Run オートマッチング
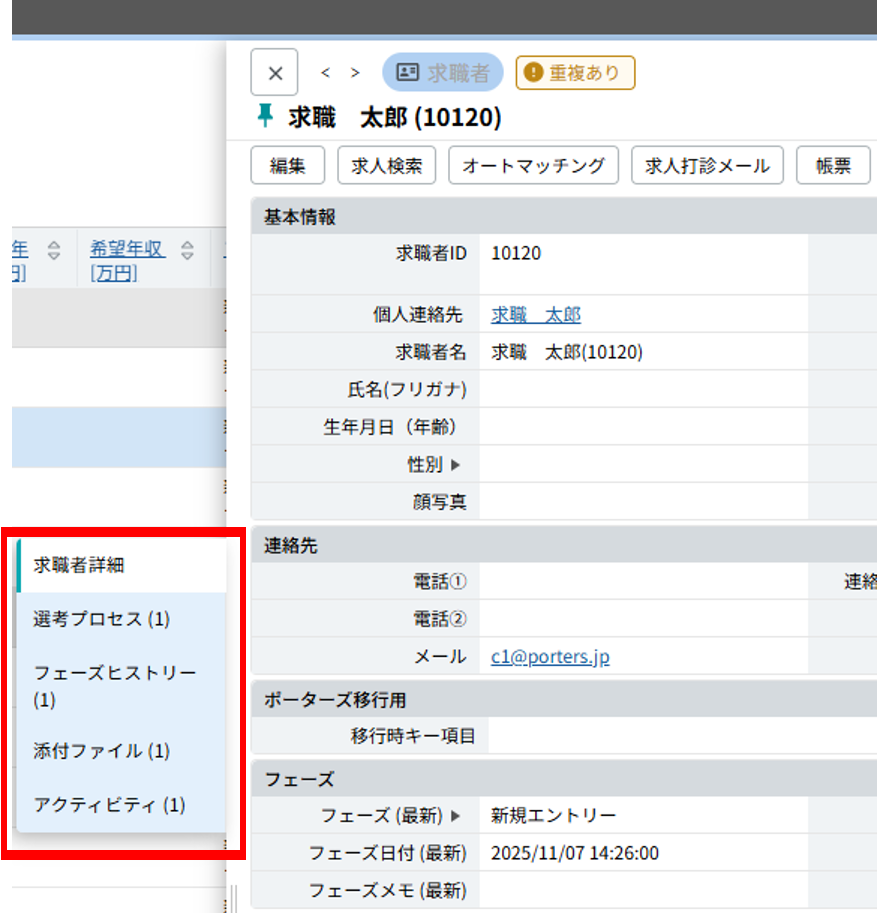The width and height of the screenshot is (878, 913). coord(533,166)
